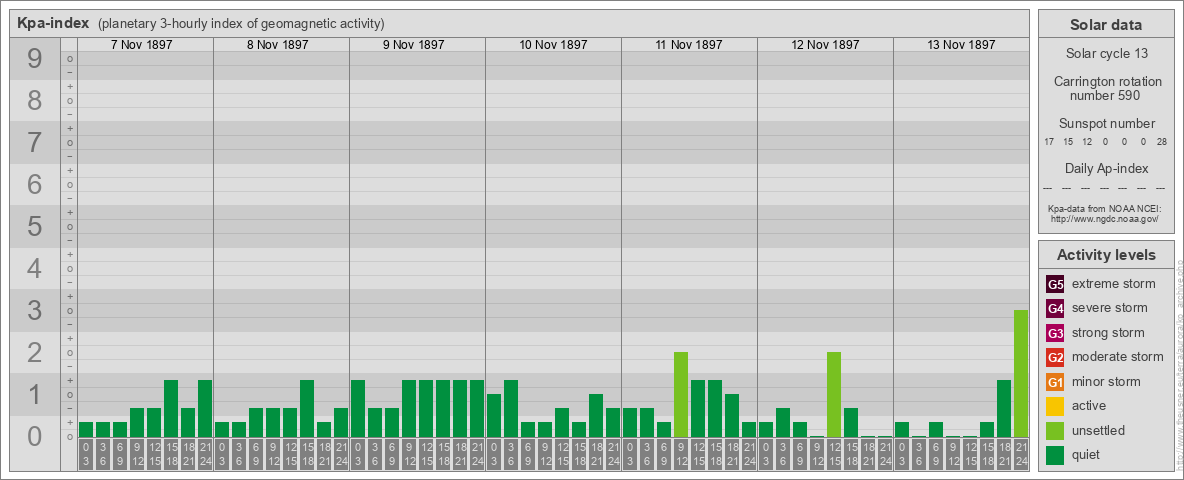Click Kp scale number 5 on axis
This screenshot has height=480, width=1184.
(x=35, y=226)
